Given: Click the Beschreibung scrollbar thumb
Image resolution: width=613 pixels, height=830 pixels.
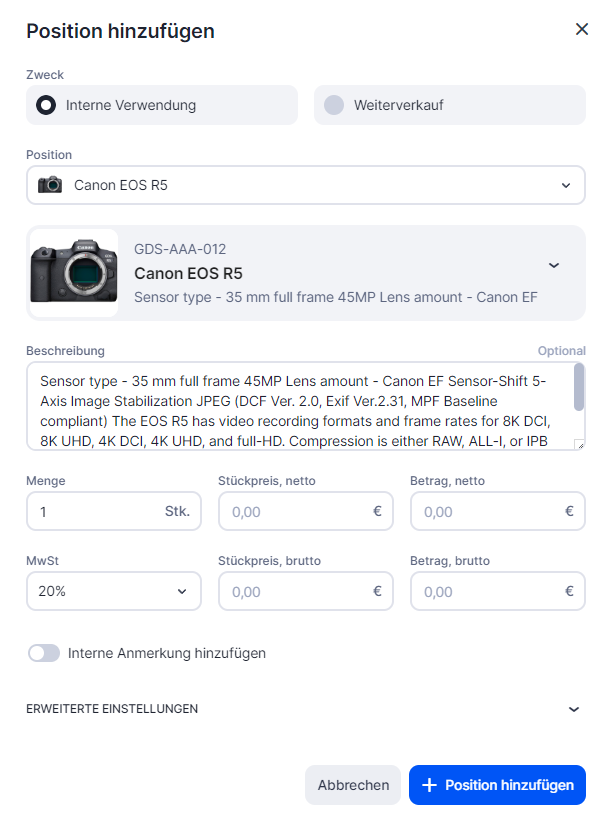Looking at the screenshot, I should pyautogui.click(x=578, y=386).
